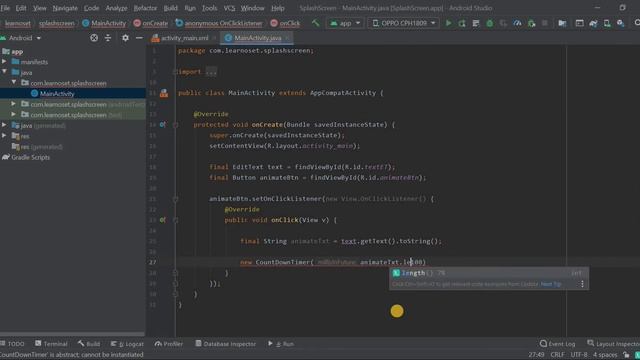Open the SDK Manager icon
This screenshot has width=640, height=360.
coord(621,23)
